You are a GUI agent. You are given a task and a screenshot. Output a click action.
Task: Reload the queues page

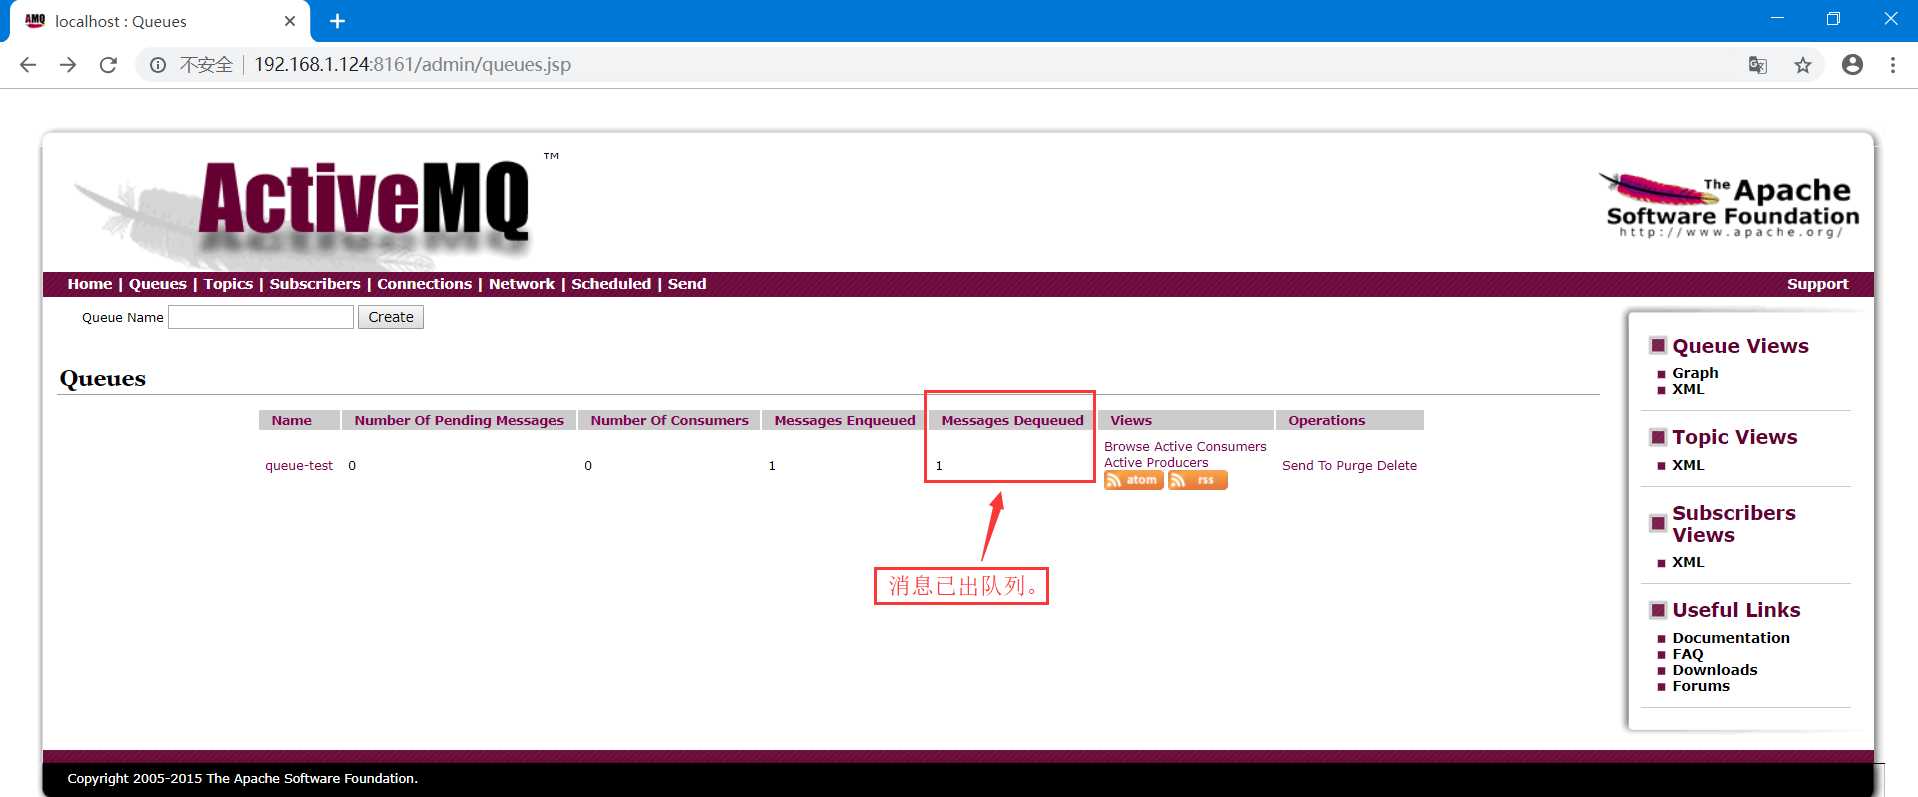(x=108, y=65)
